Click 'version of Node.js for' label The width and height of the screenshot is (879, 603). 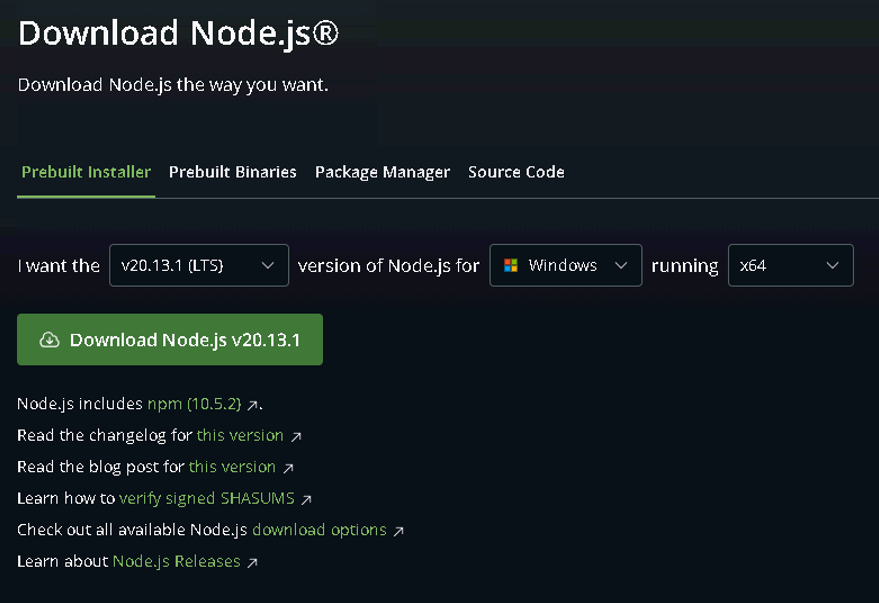(388, 265)
